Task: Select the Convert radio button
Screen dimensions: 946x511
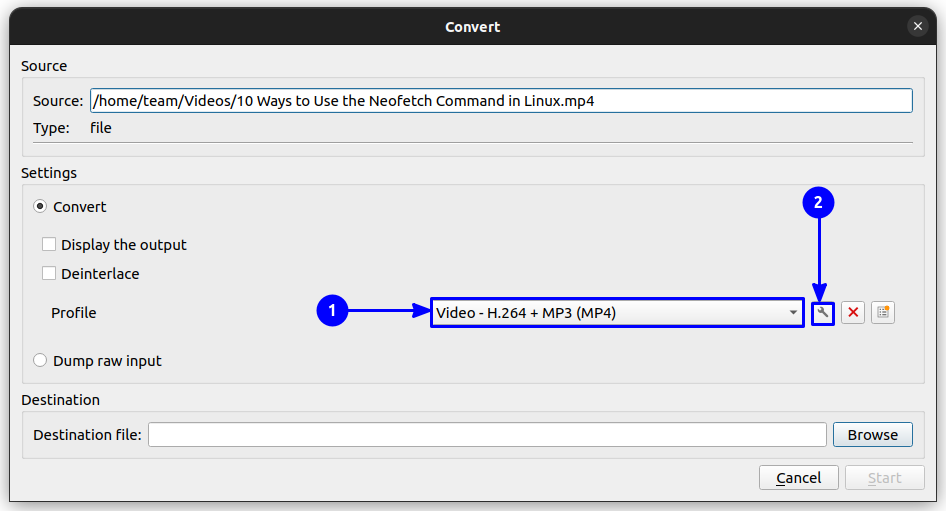Action: pyautogui.click(x=40, y=207)
